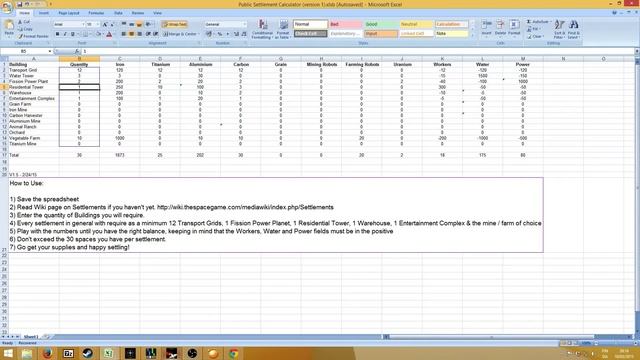Open Steam from the taskbar
The image size is (640, 360).
pyautogui.click(x=88, y=353)
